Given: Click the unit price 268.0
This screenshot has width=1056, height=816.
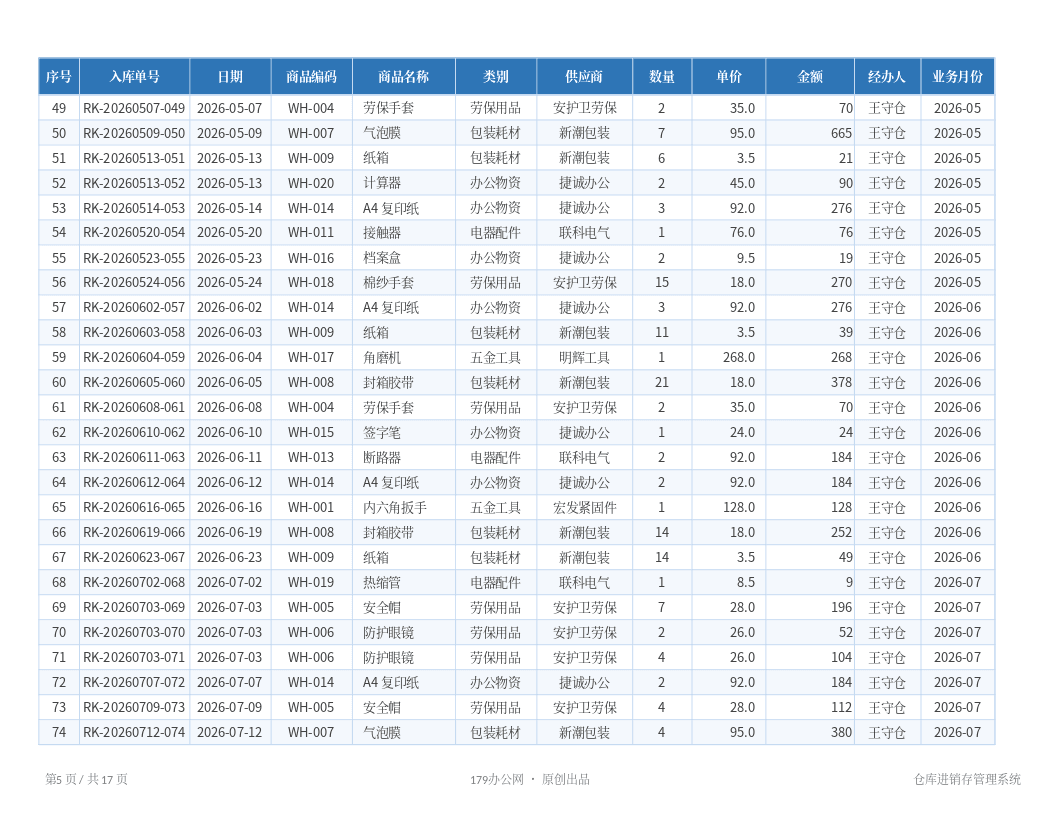Looking at the screenshot, I should (739, 358).
